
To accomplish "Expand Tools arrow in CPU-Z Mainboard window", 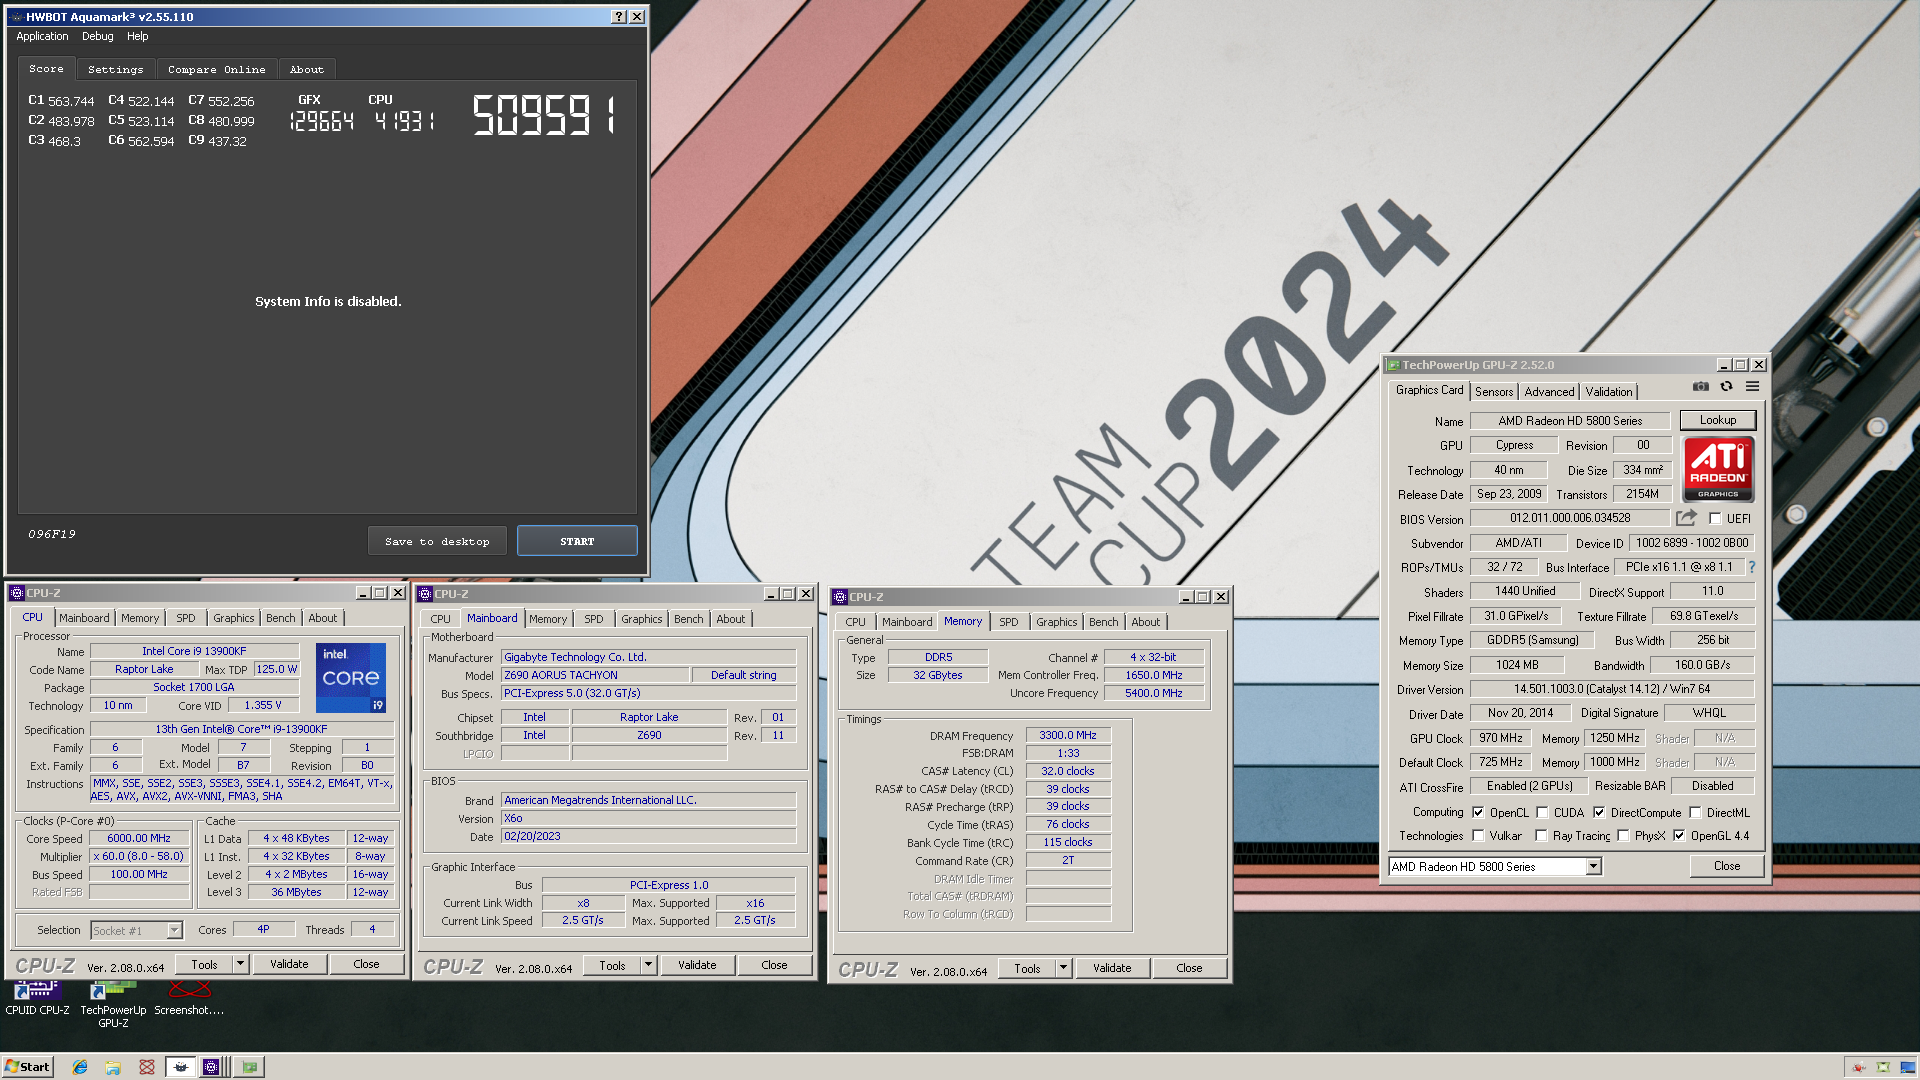I will [648, 965].
